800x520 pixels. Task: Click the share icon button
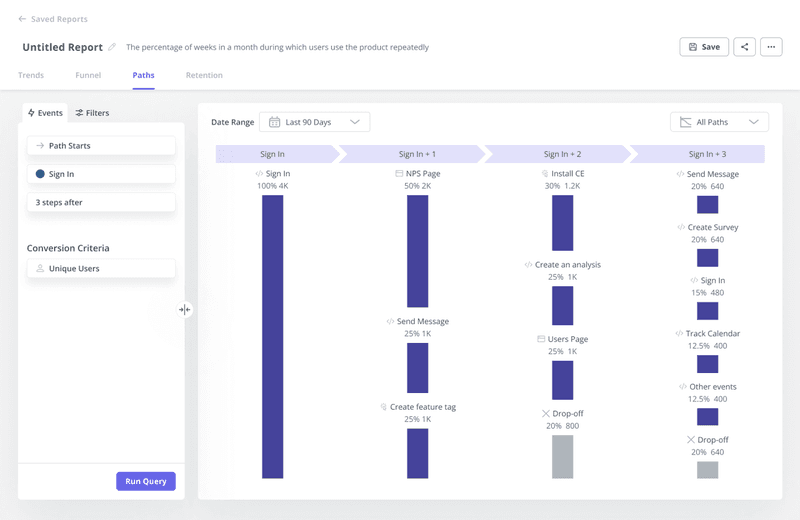(744, 47)
